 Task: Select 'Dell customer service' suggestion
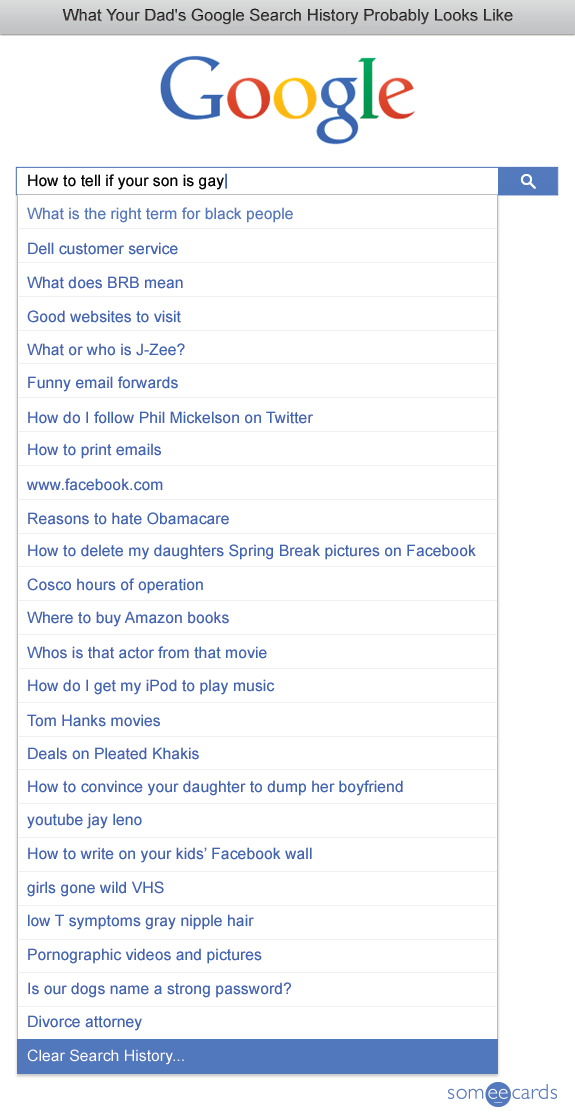[257, 249]
